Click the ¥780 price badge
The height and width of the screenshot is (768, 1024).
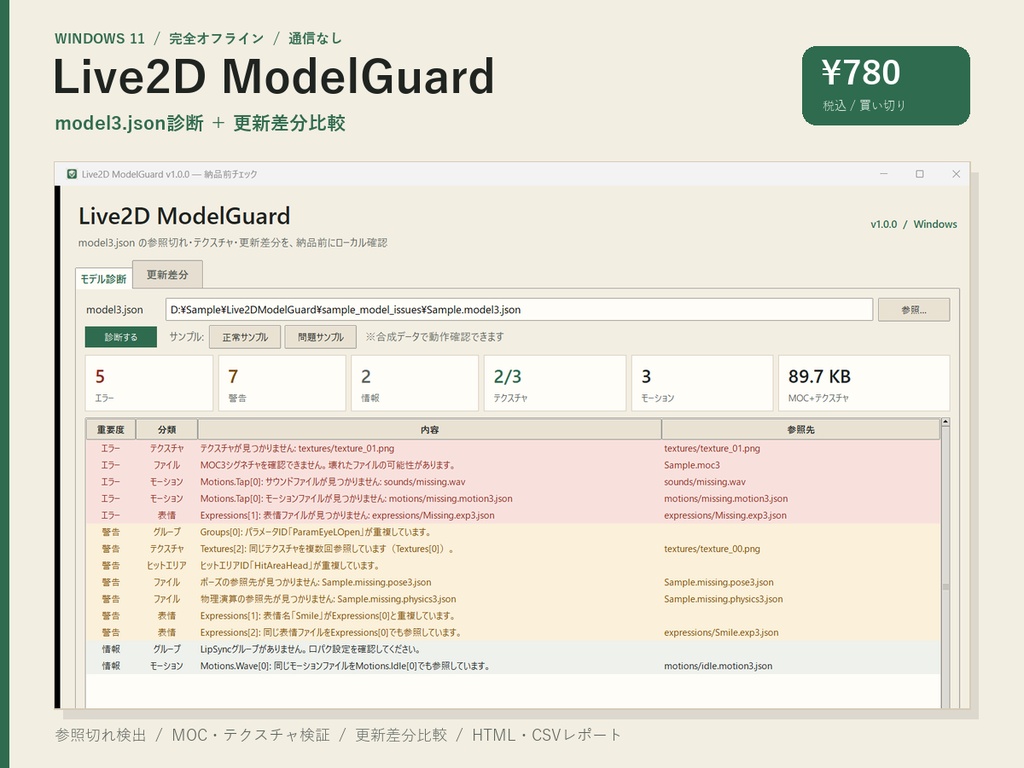(886, 86)
